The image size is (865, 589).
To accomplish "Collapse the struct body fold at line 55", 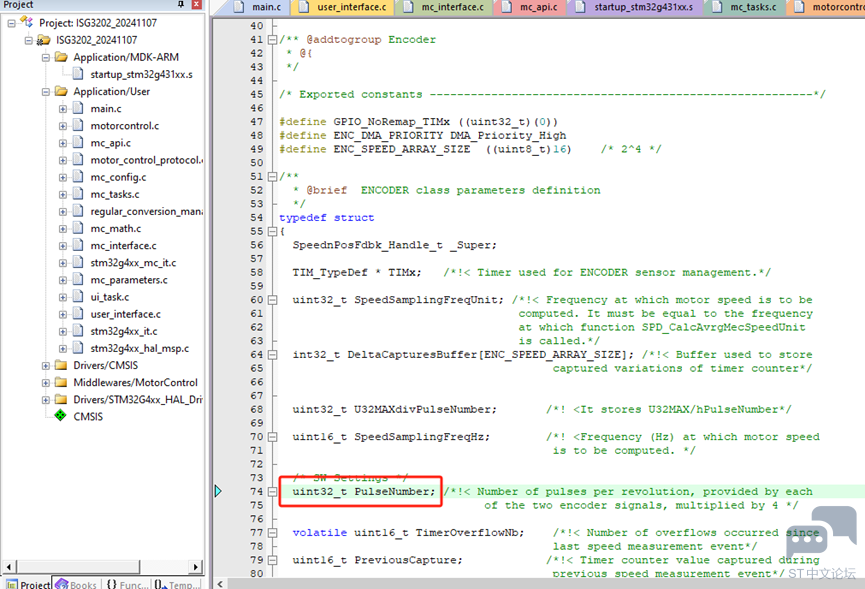I will click(x=272, y=231).
